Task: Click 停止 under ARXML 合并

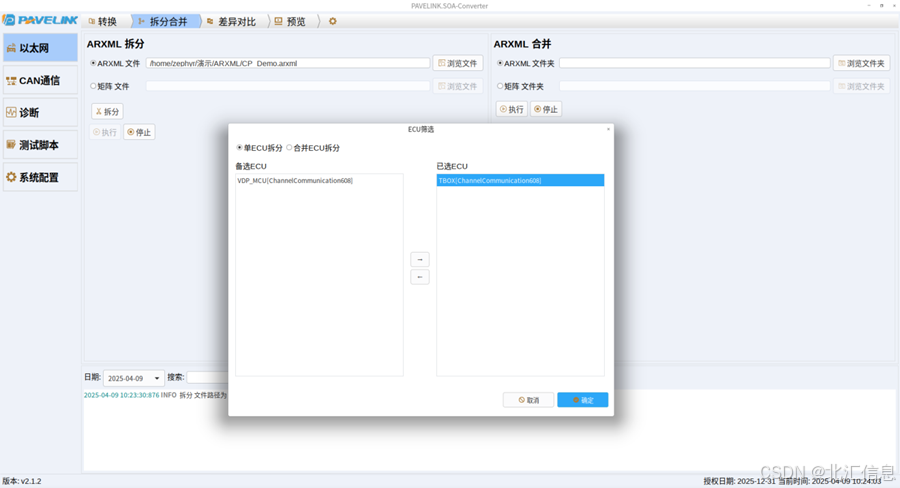Action: pos(545,109)
